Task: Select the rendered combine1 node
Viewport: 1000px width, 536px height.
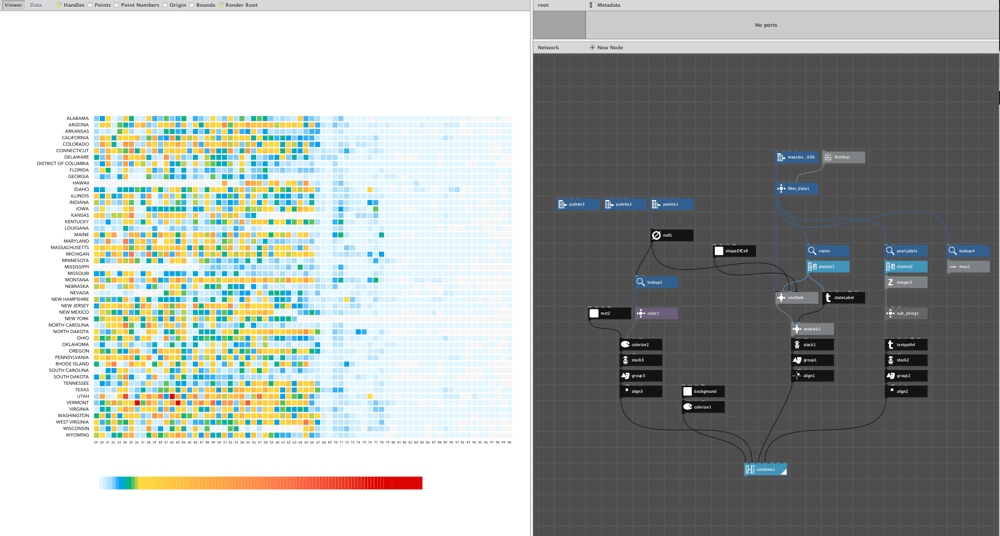Action: [766, 470]
